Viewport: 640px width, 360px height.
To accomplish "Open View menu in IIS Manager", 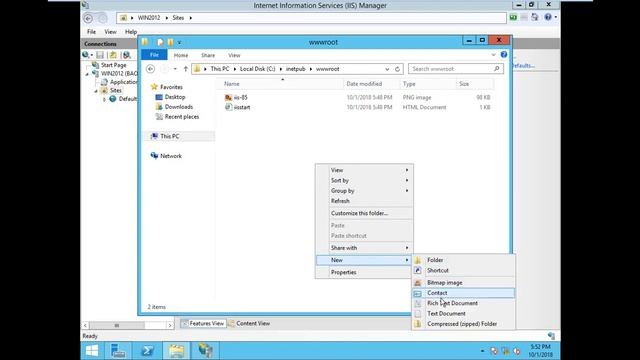I will tap(110, 32).
